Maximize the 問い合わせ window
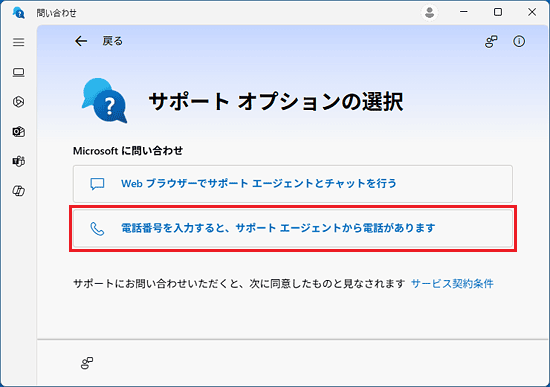 [x=498, y=12]
